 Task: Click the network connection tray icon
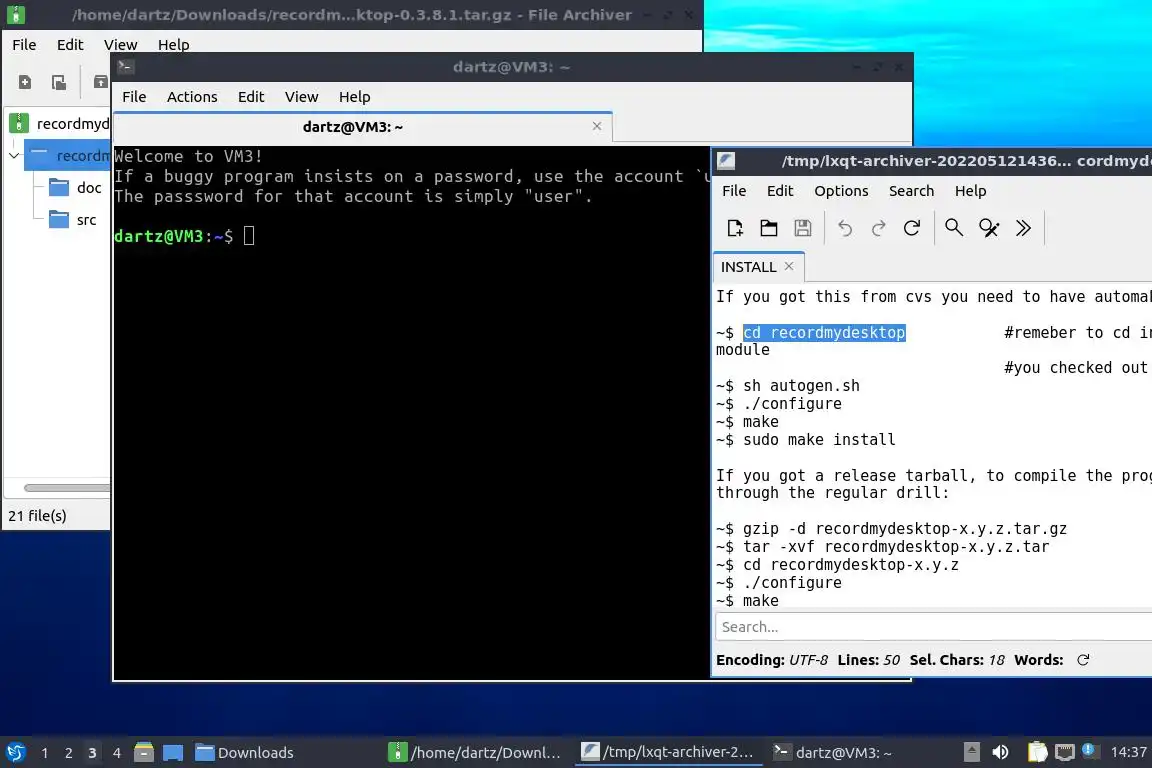point(1065,752)
